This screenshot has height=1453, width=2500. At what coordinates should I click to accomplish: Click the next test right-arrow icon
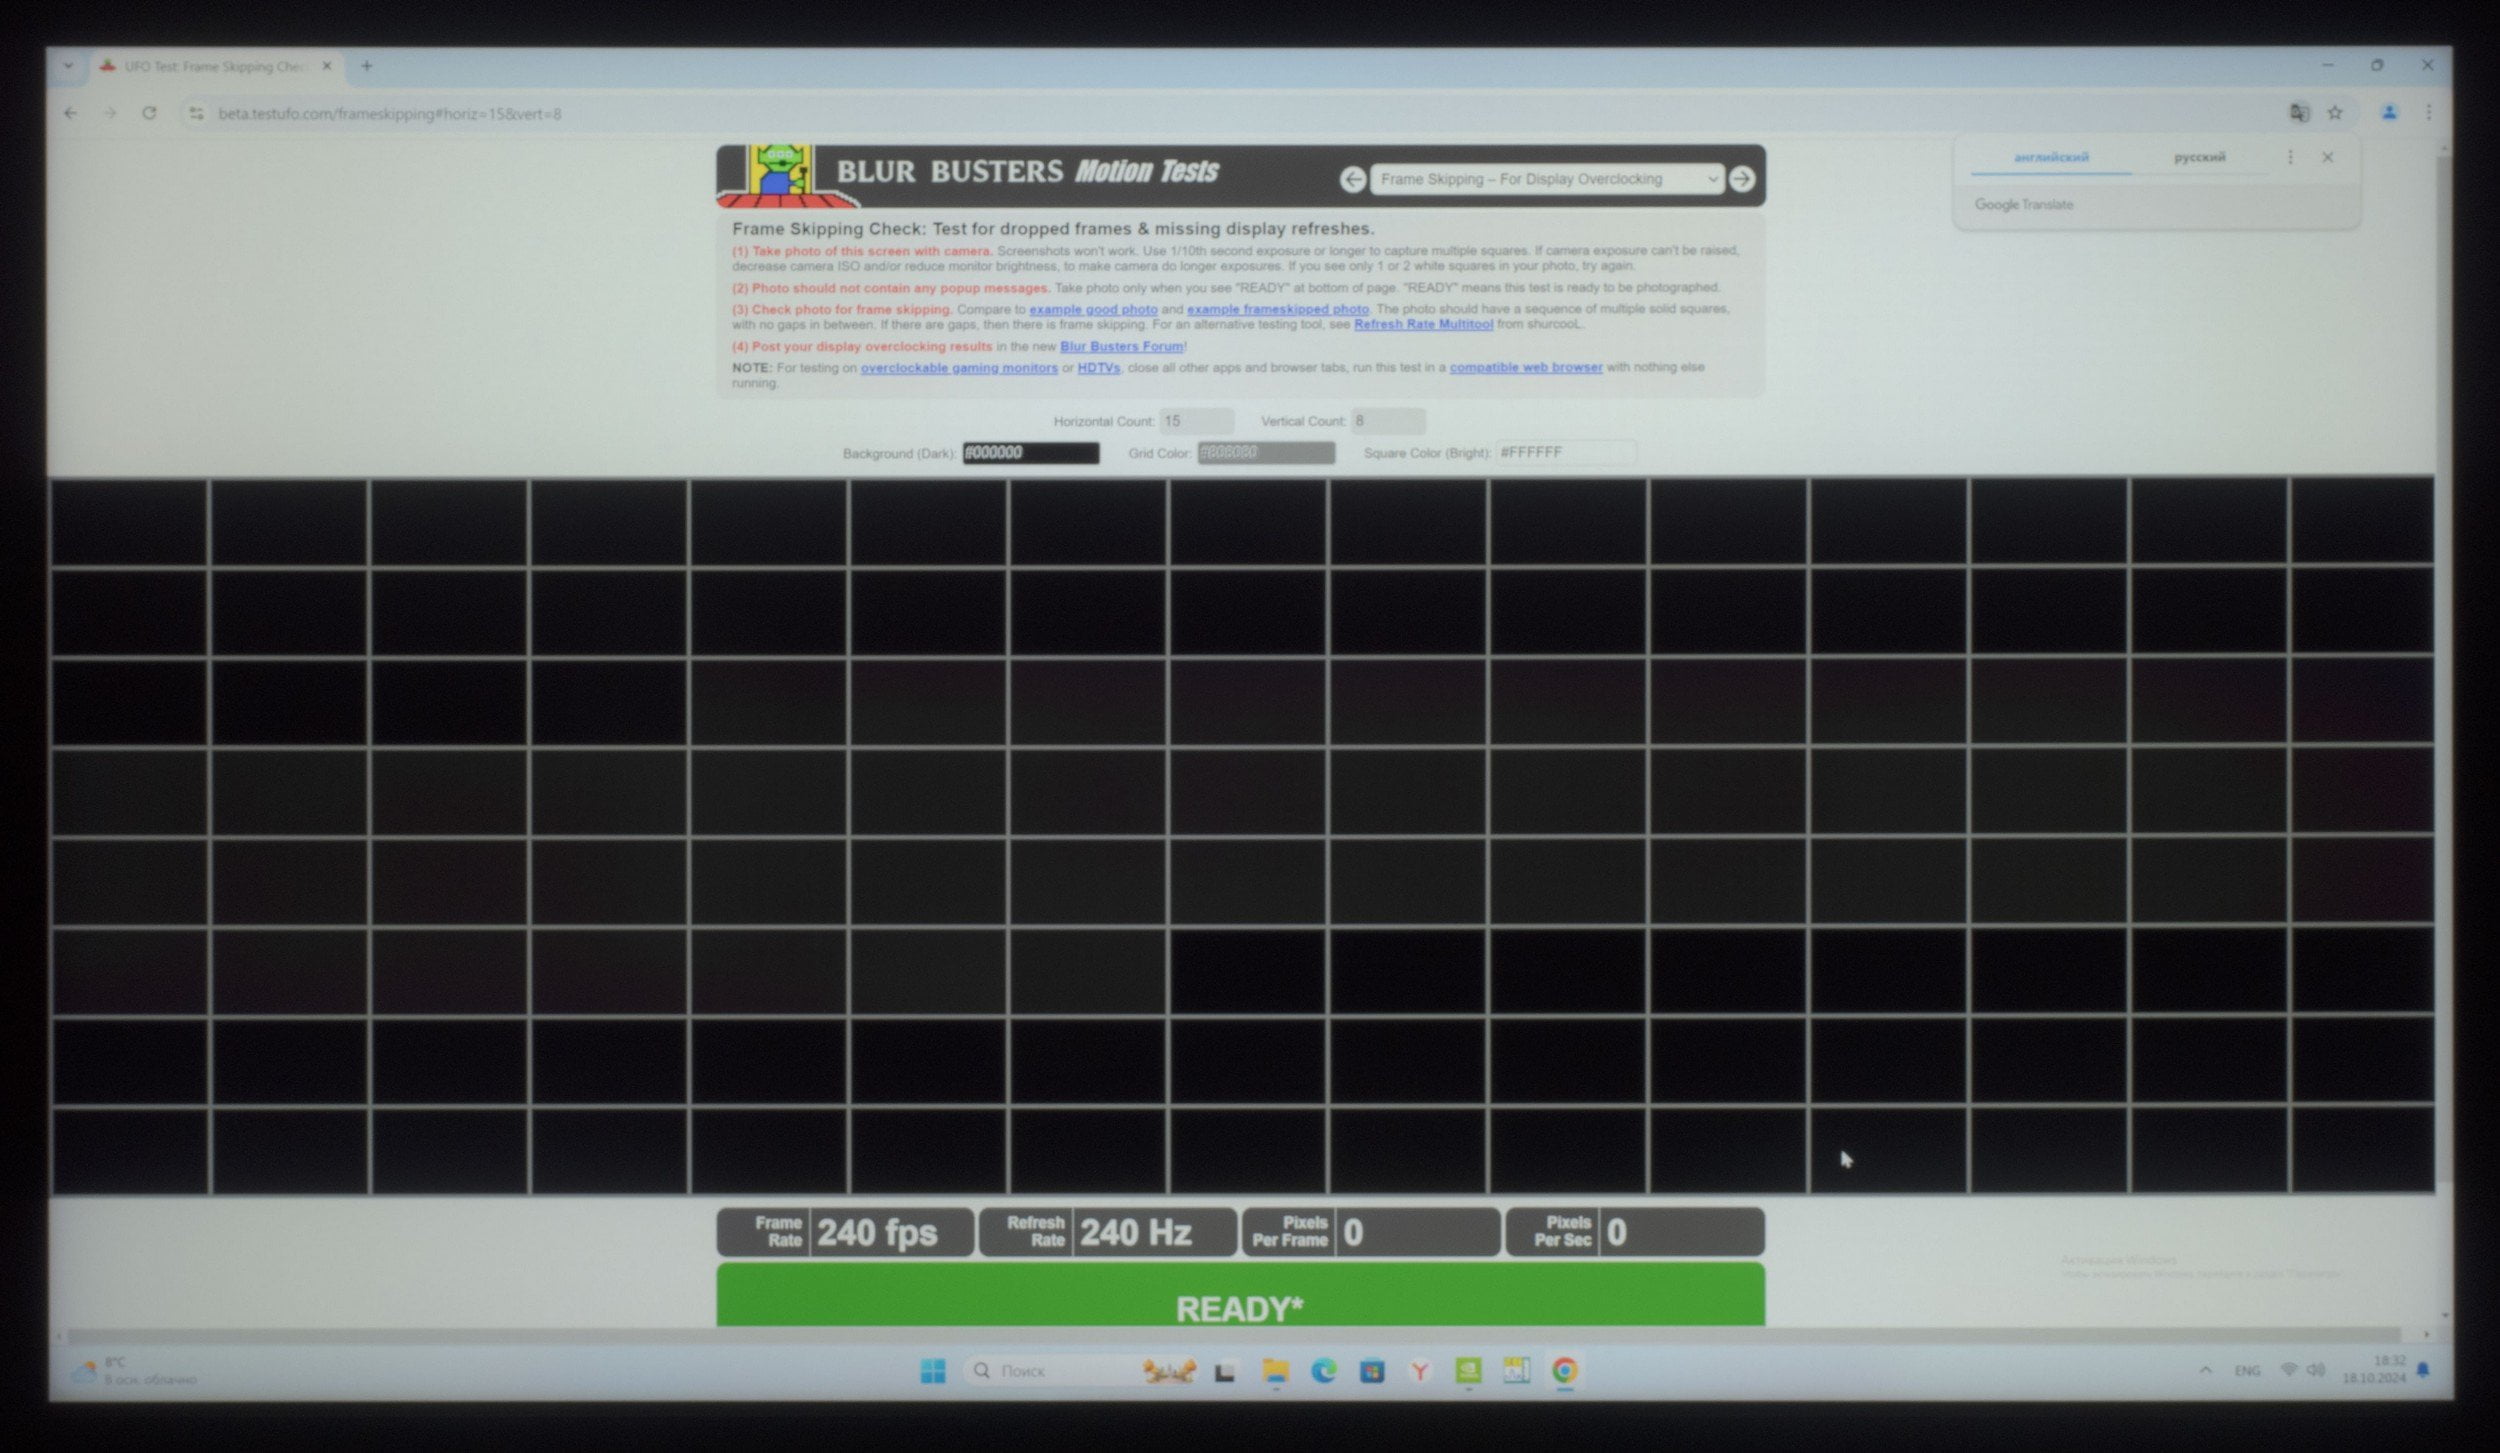click(1741, 179)
